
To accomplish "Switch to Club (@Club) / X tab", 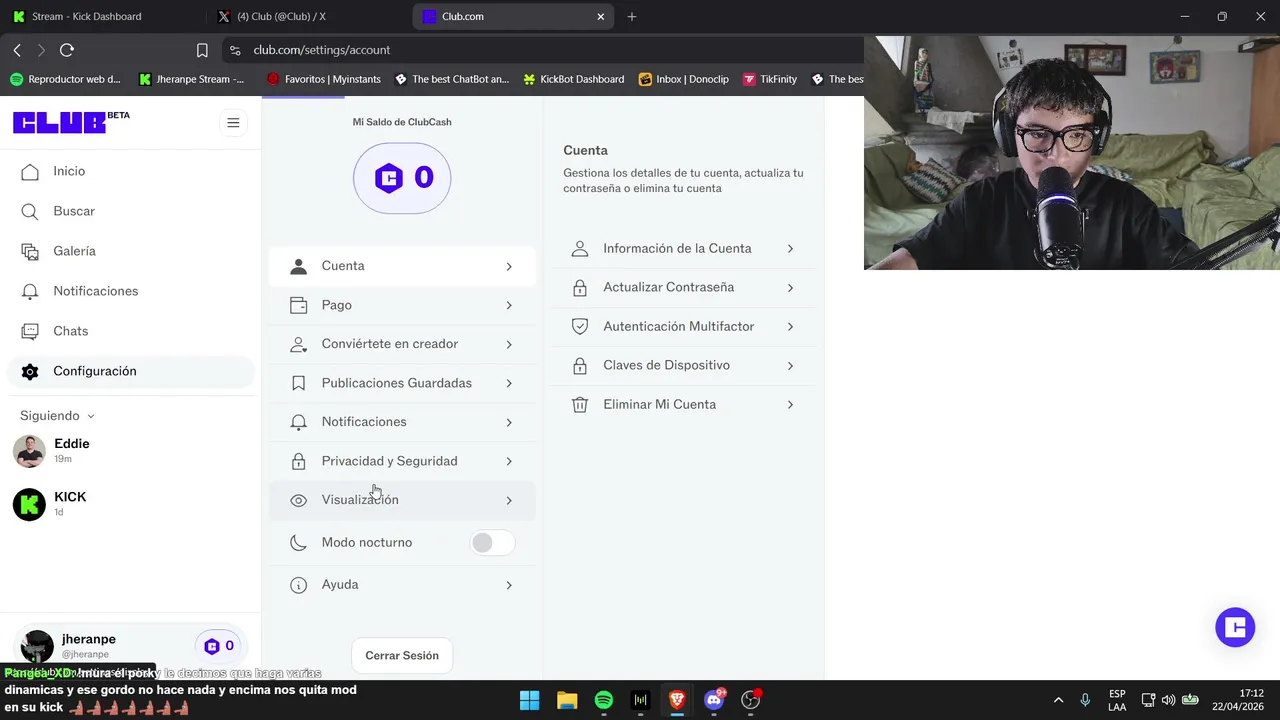I will 310,16.
